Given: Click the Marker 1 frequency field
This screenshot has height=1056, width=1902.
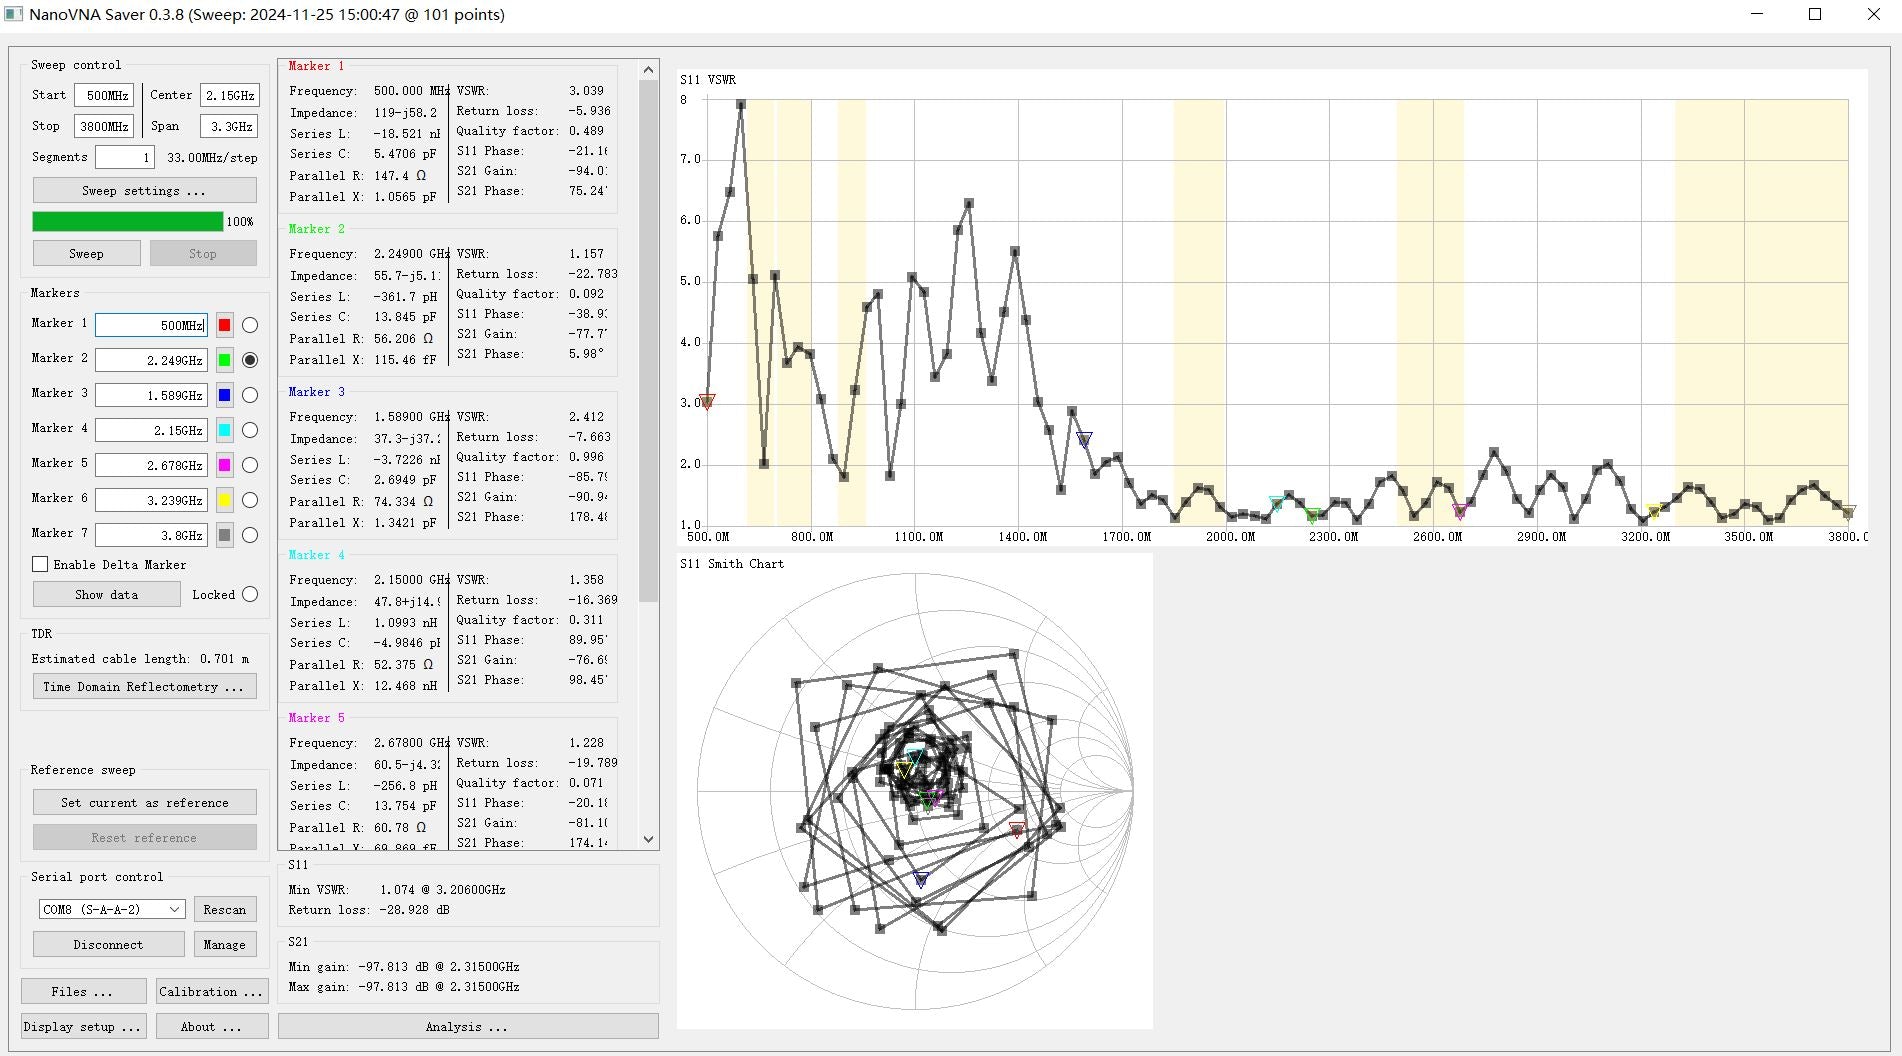Looking at the screenshot, I should [x=151, y=325].
